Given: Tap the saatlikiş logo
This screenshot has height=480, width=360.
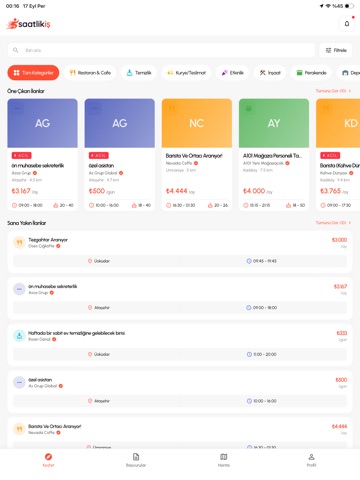Looking at the screenshot, I should click(28, 24).
